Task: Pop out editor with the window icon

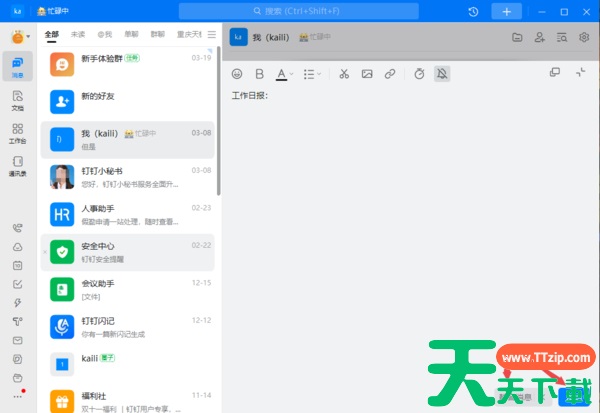Action: point(554,72)
